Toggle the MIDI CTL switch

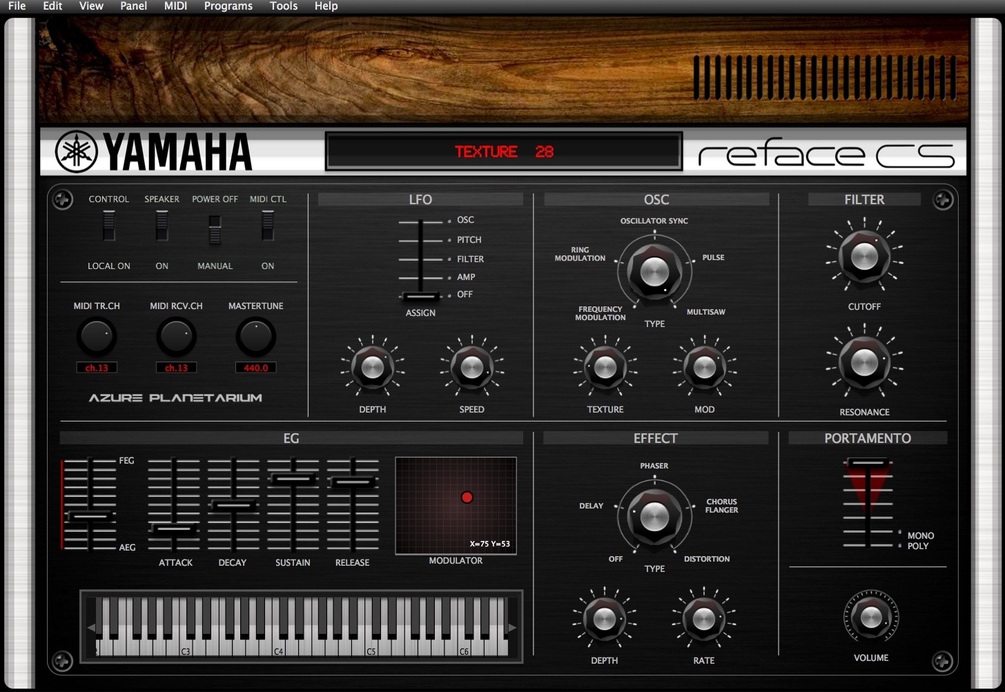pyautogui.click(x=267, y=226)
